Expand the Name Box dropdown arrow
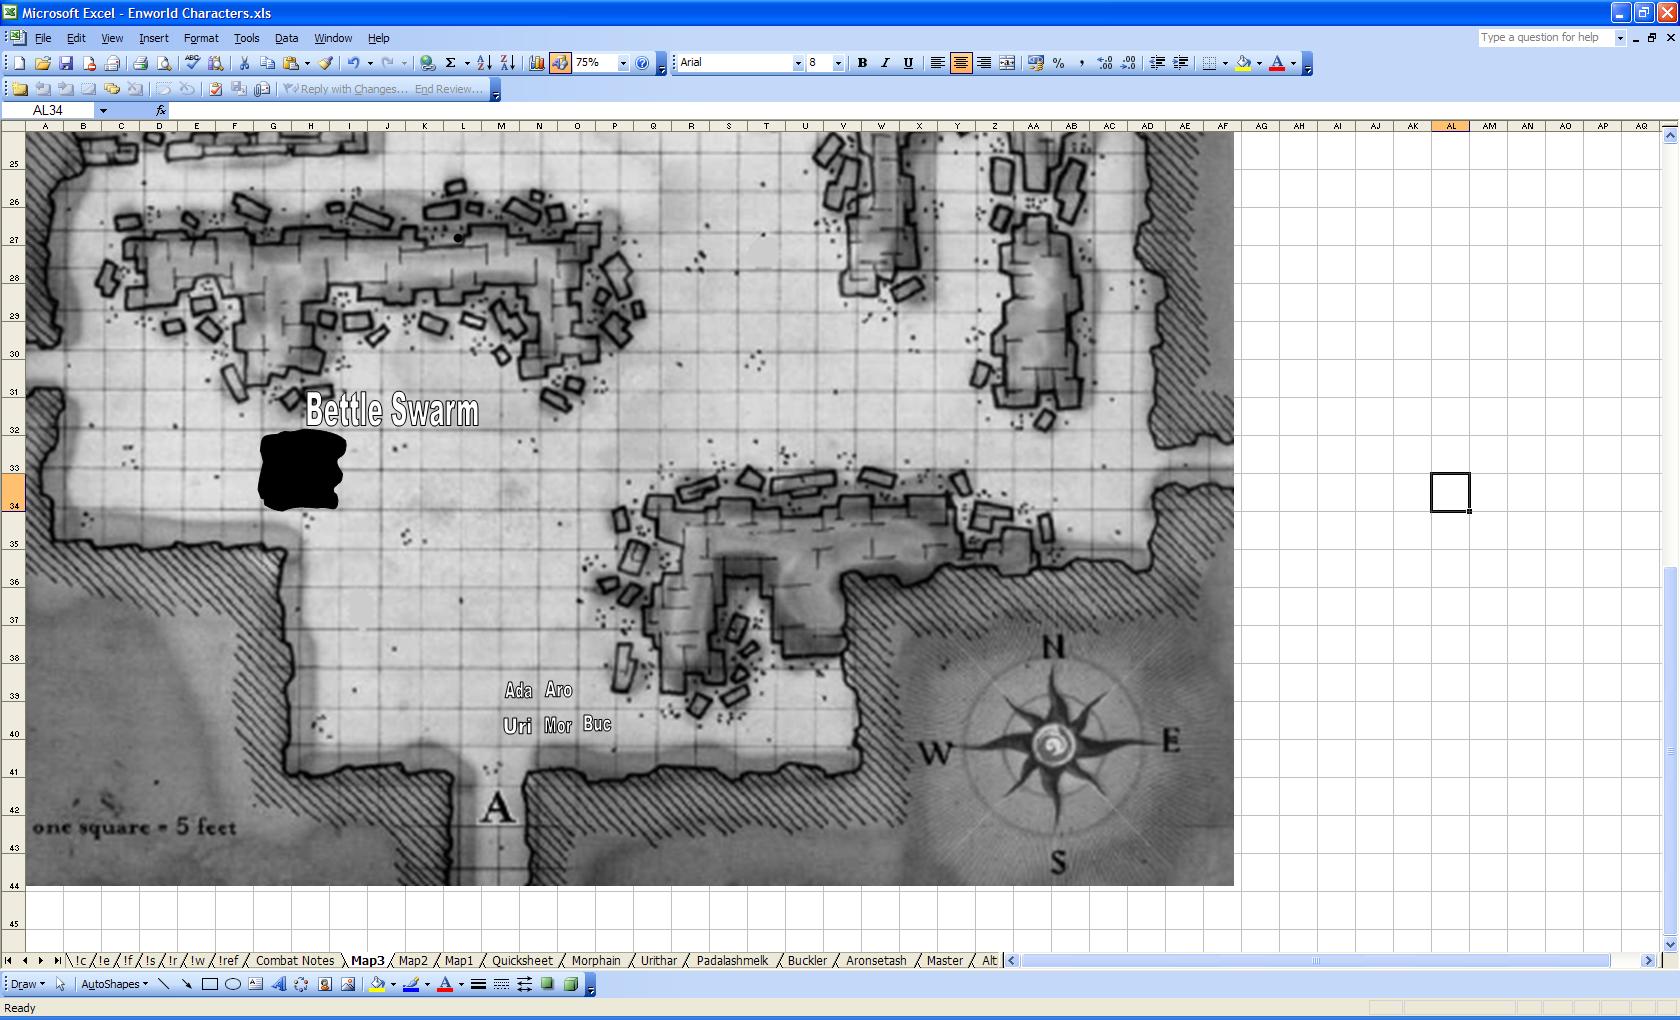This screenshot has width=1680, height=1020. 103,111
